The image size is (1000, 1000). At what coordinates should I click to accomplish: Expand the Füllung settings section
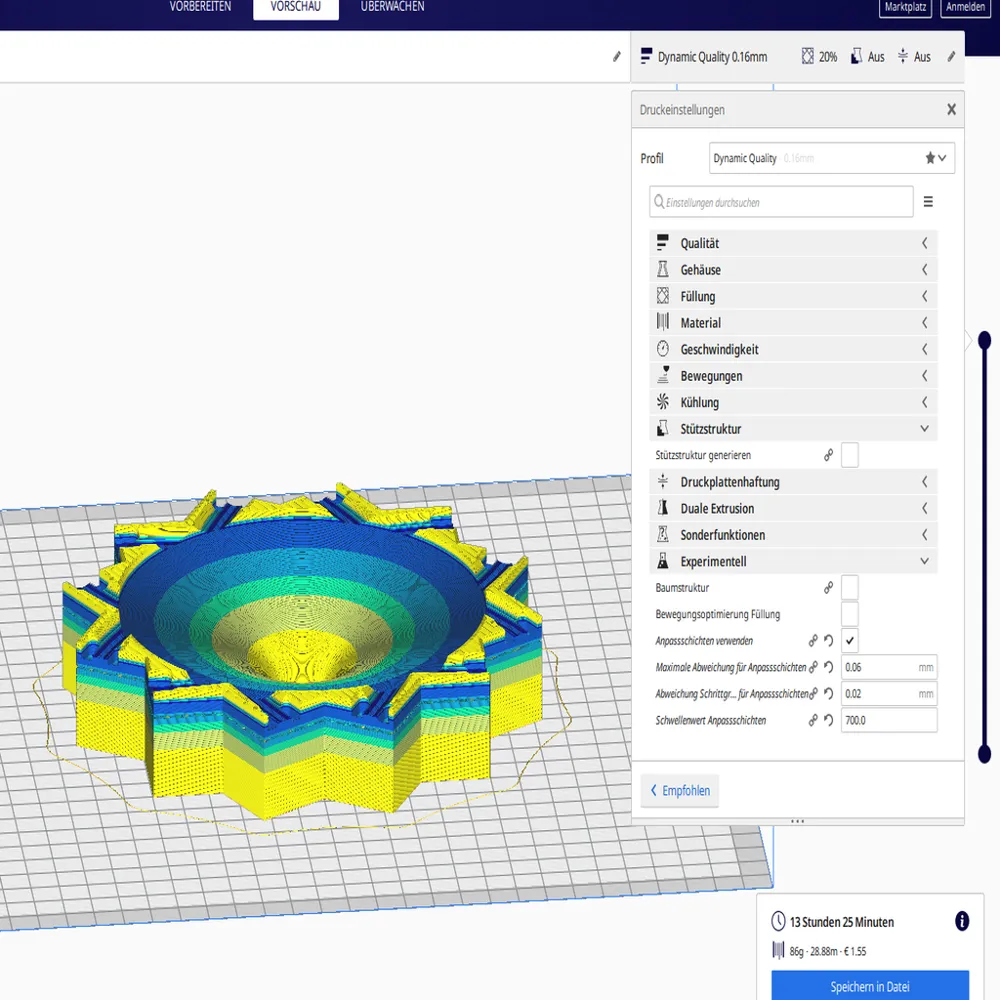point(793,296)
